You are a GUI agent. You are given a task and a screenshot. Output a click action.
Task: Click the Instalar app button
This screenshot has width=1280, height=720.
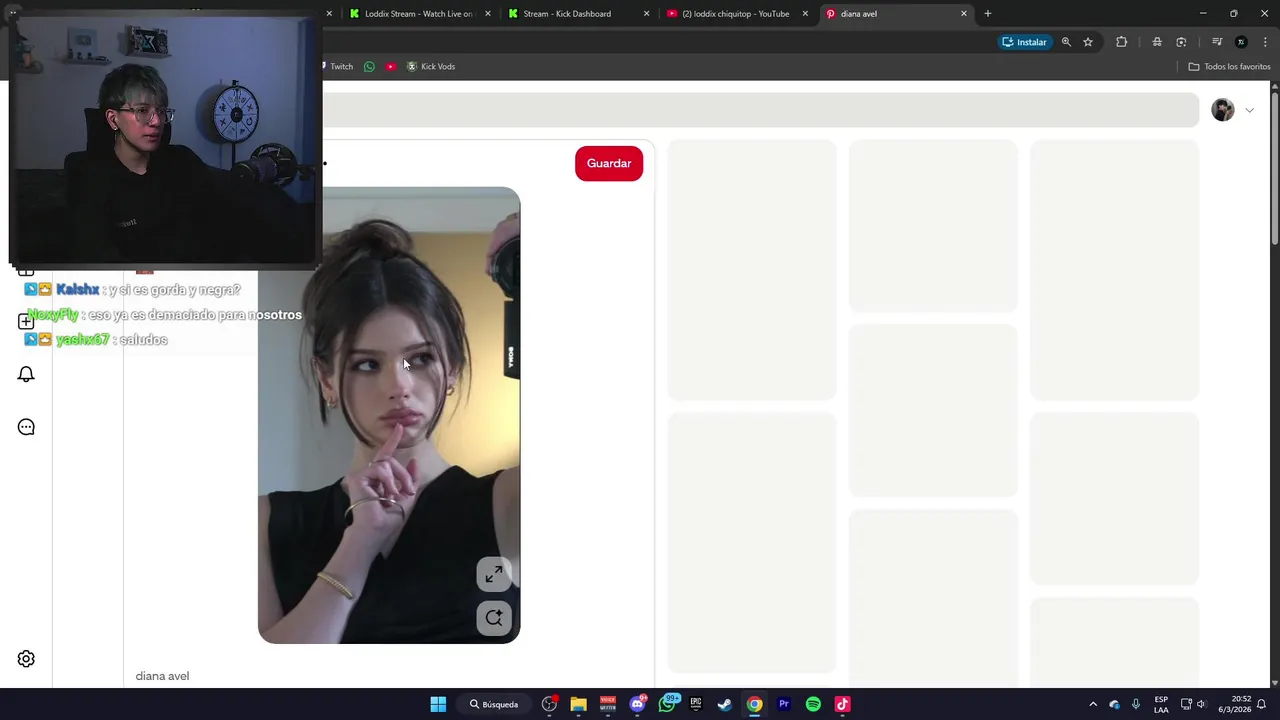(x=1024, y=42)
